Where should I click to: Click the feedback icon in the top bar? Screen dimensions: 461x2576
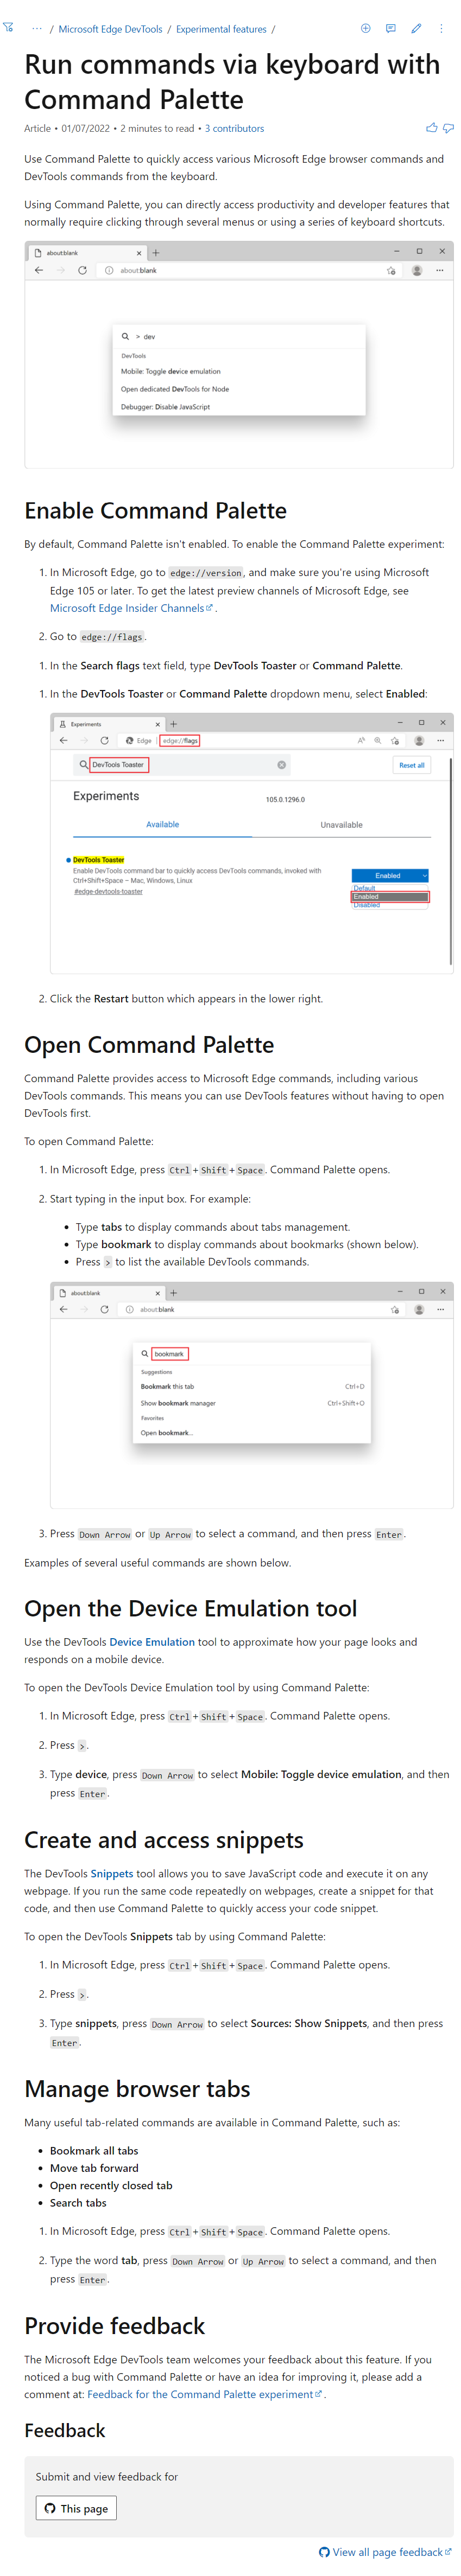coord(391,28)
